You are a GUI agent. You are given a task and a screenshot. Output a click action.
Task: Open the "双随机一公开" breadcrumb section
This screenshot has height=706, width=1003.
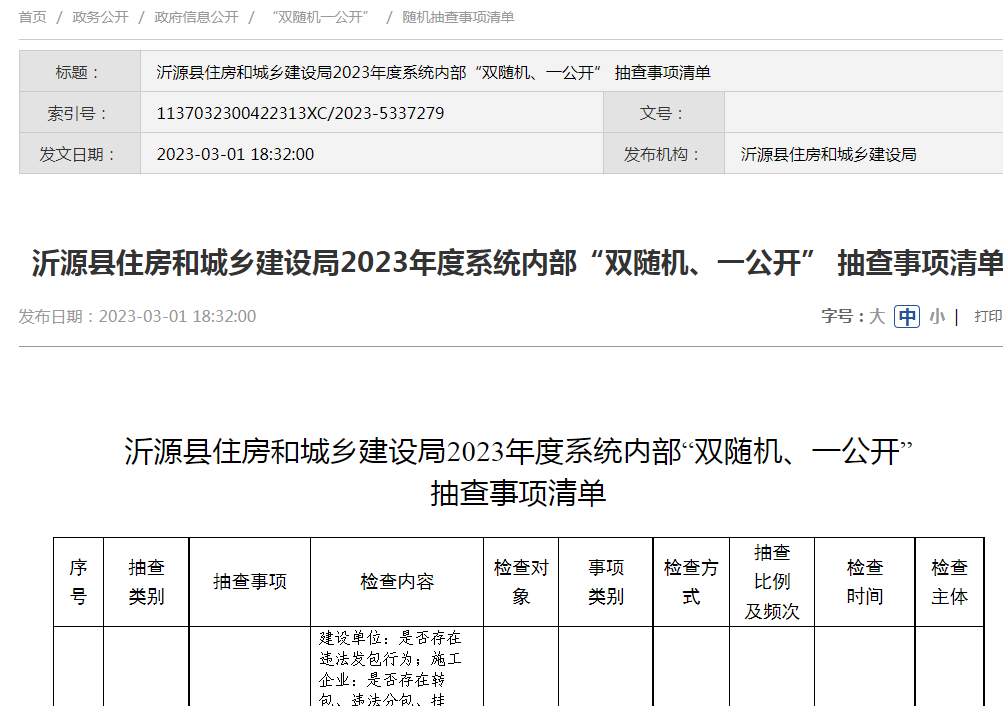320,17
